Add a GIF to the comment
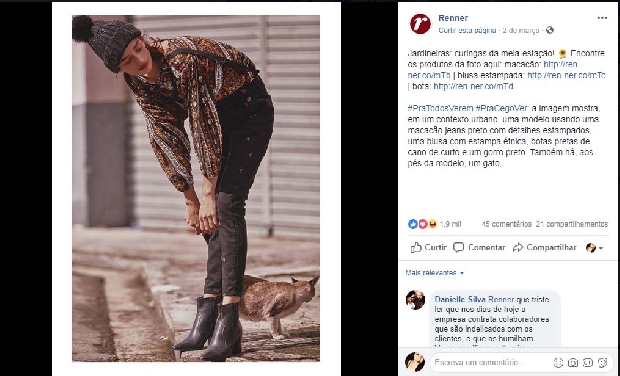Viewport: 620px width, 376px height. coord(588,362)
